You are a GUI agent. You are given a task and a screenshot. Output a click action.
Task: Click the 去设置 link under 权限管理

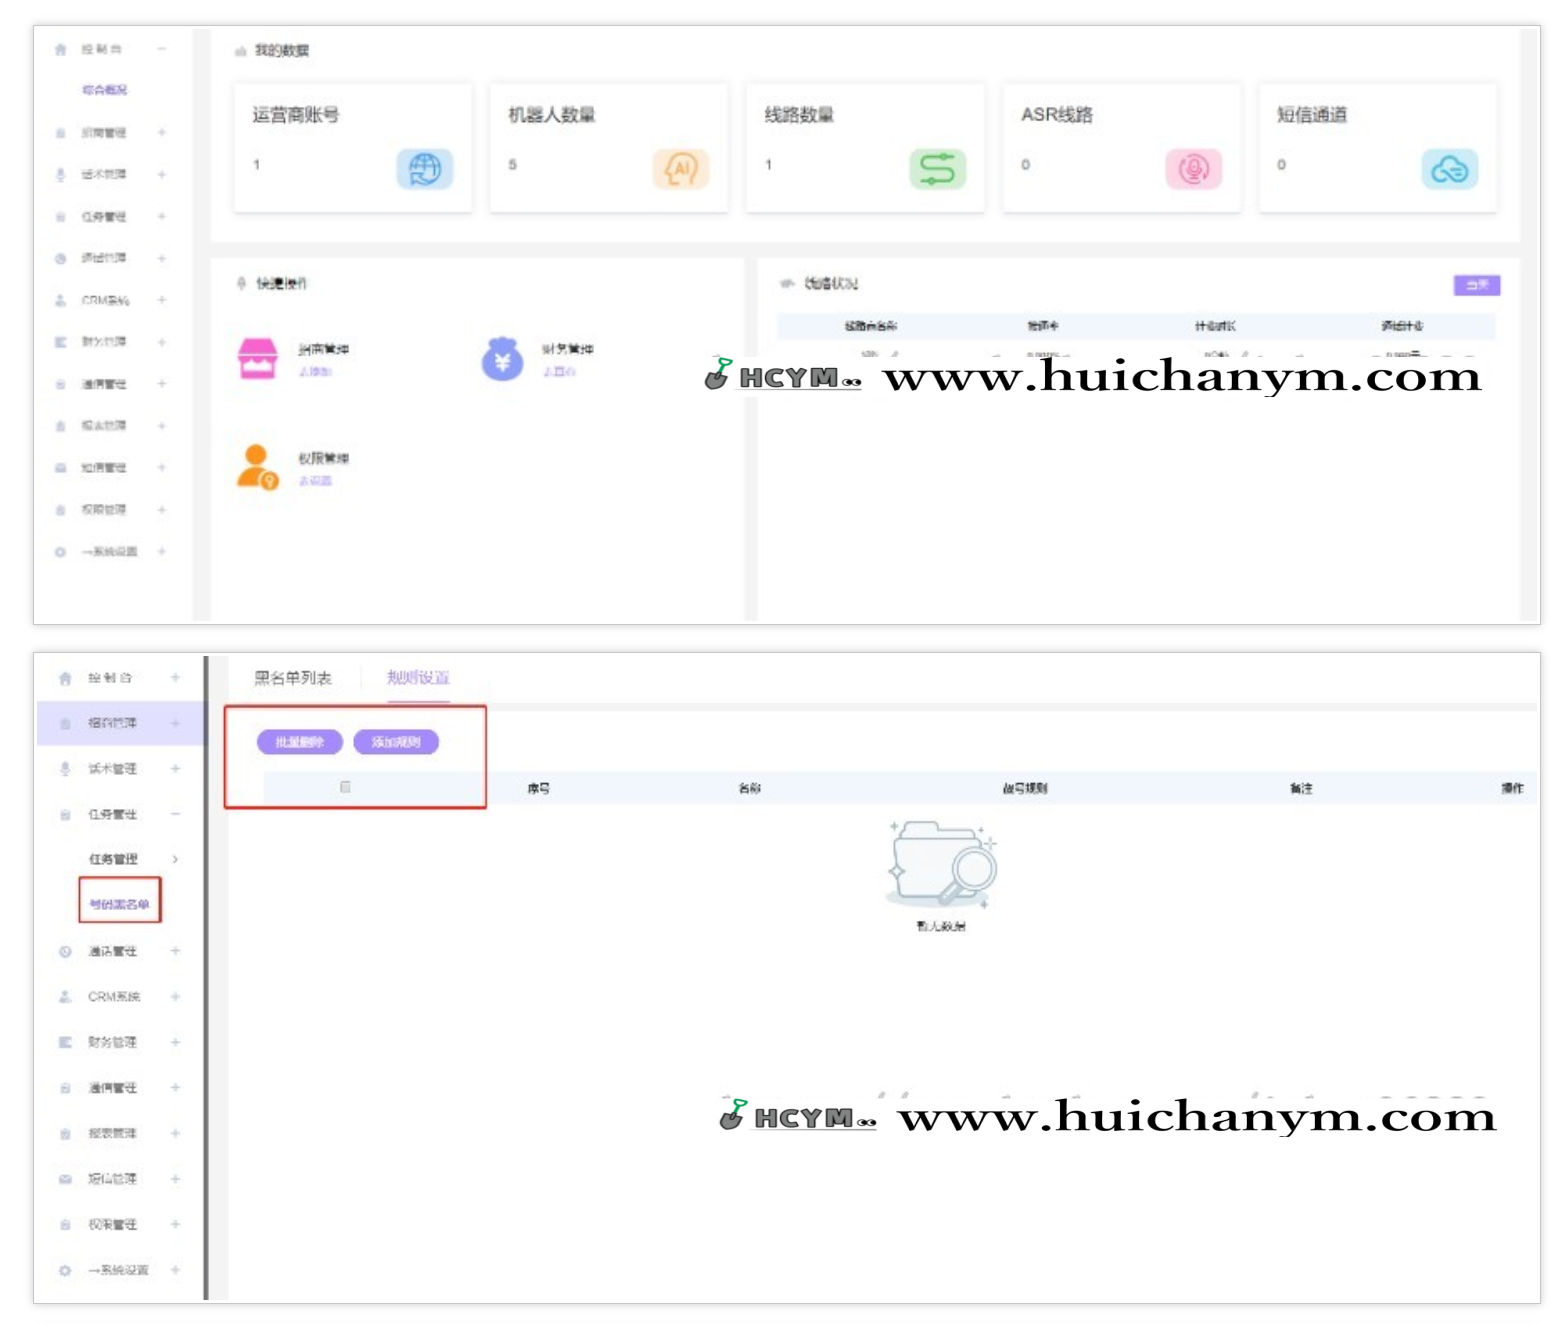tap(315, 481)
